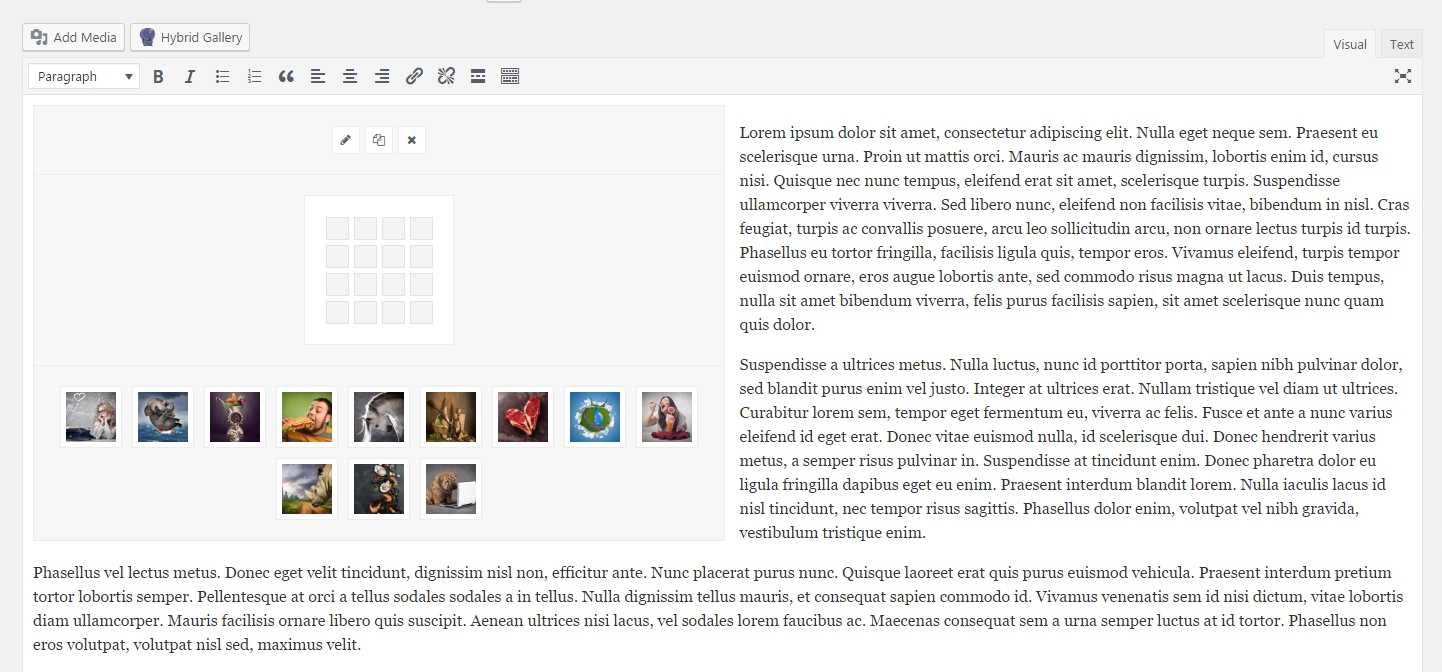Screen dimensions: 1442x672
Task: Select the meat grinder on purple thumbnail
Action: (235, 417)
